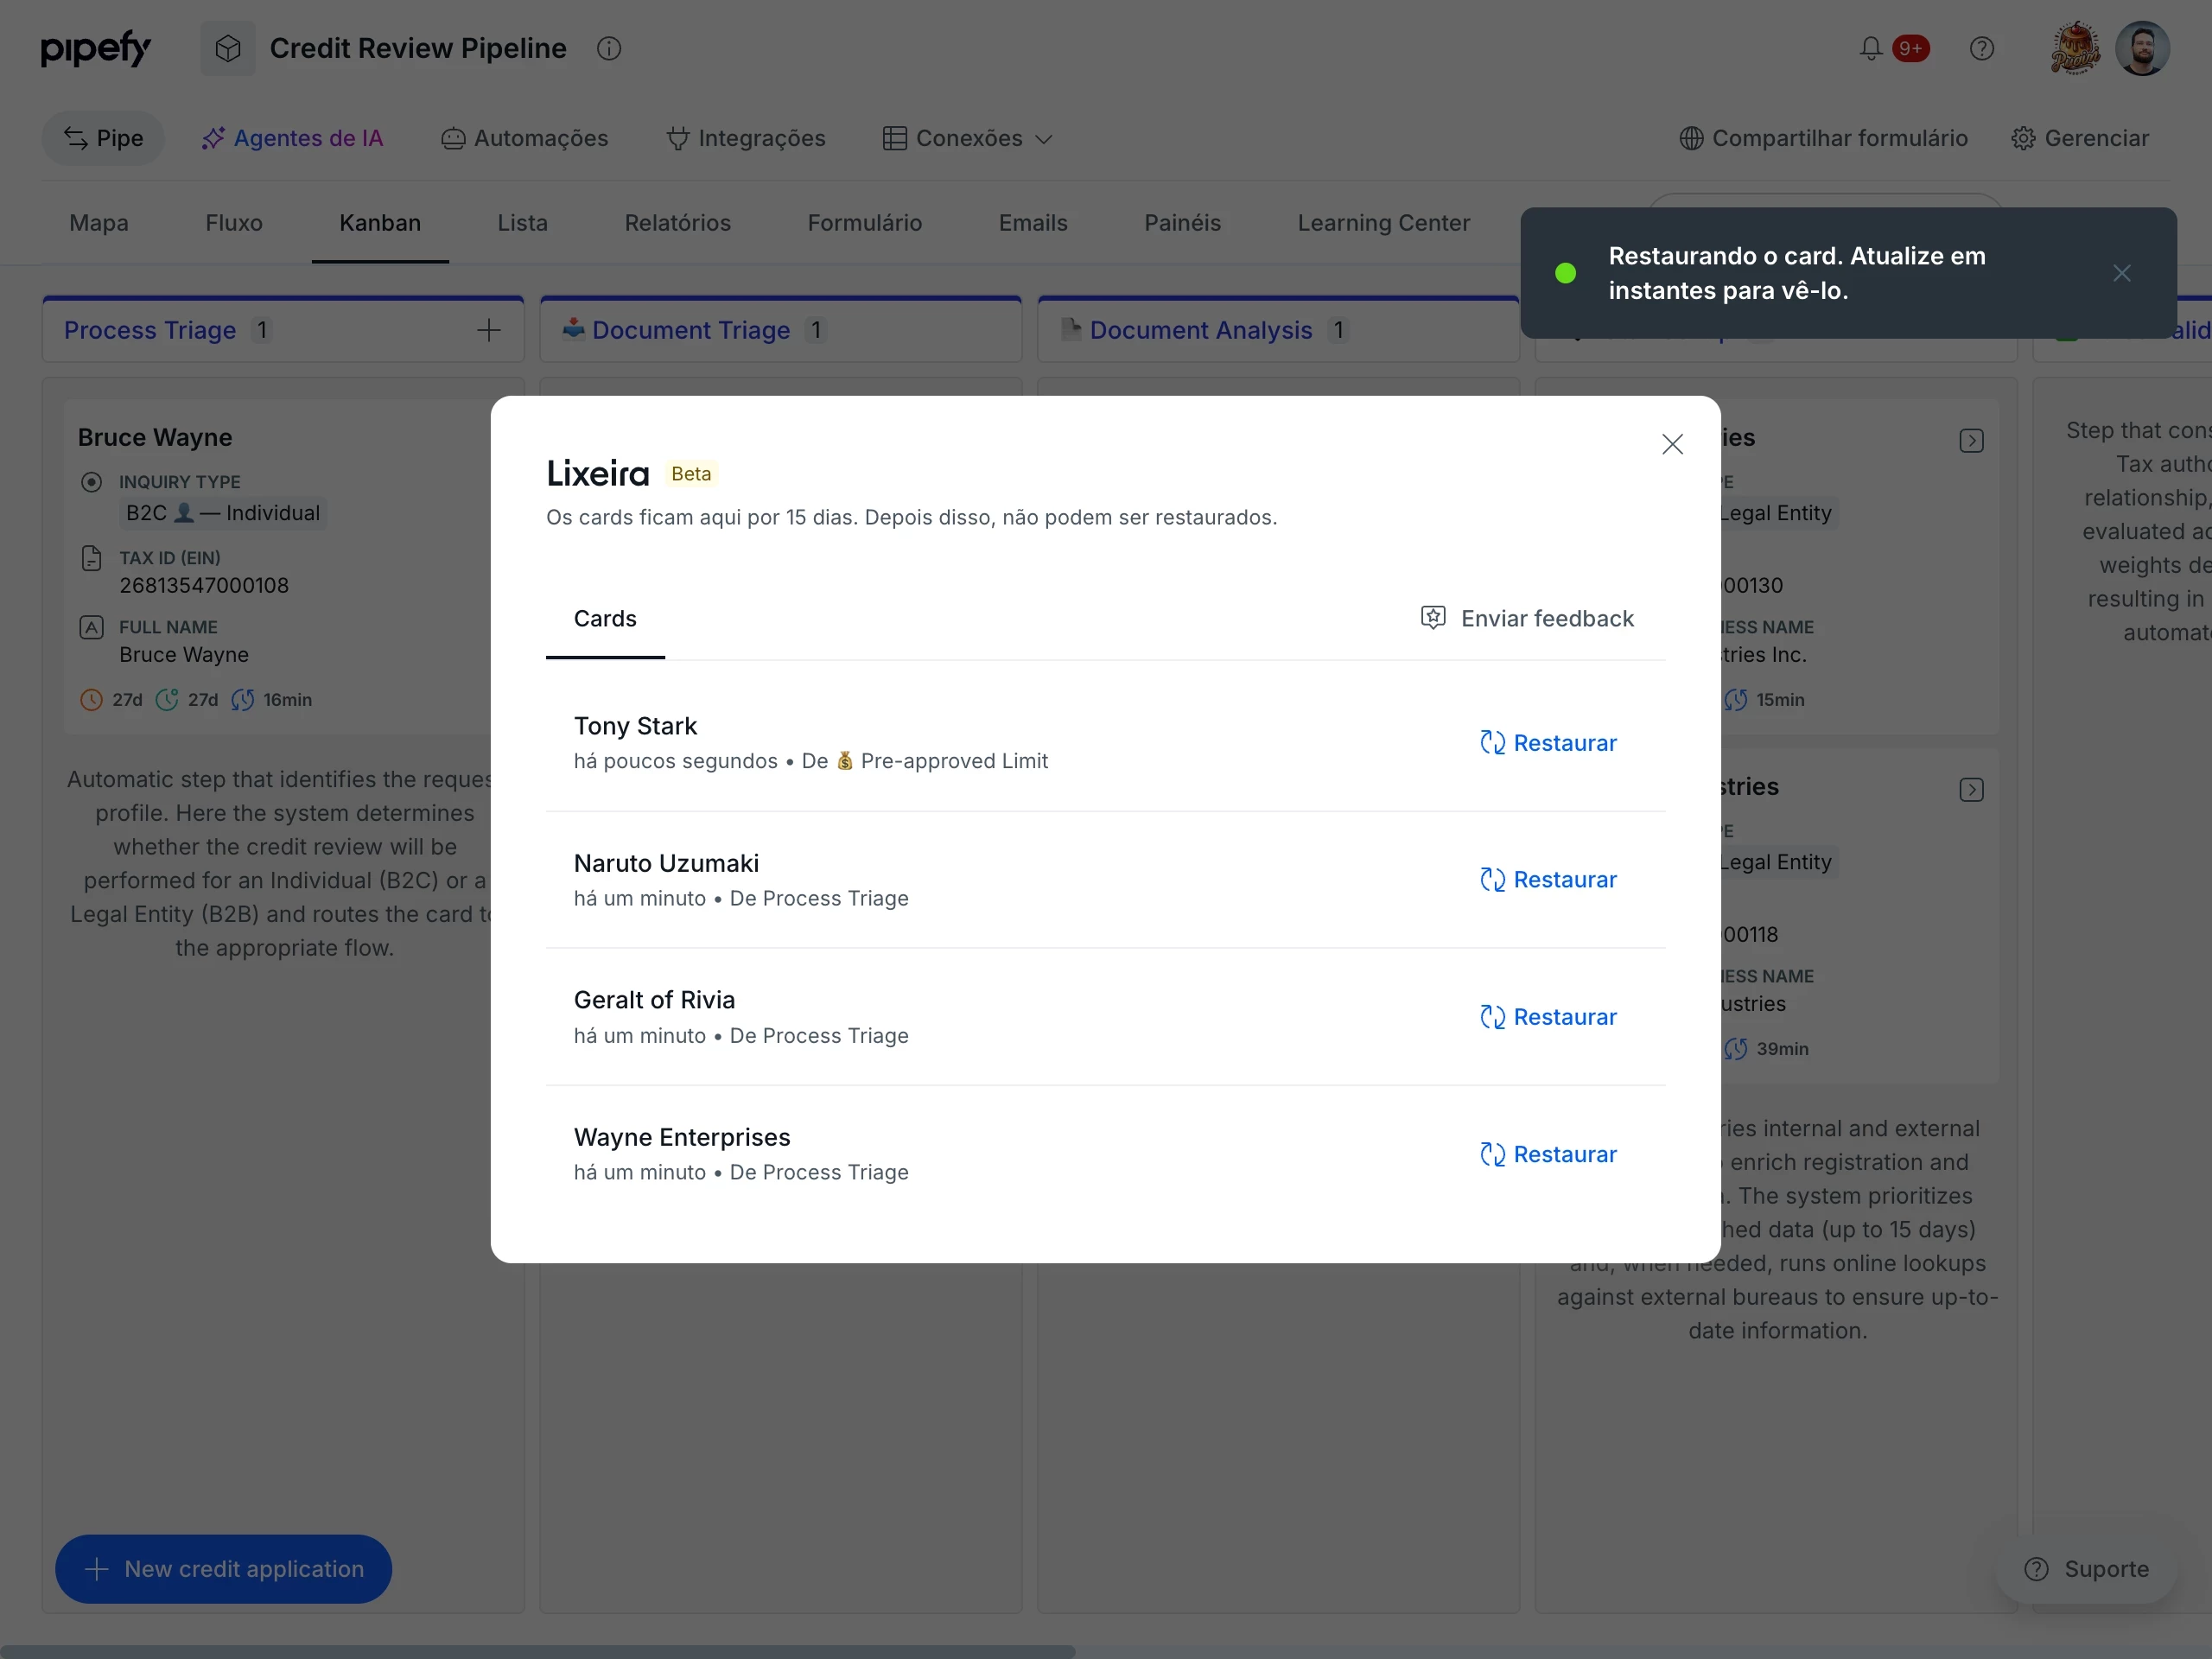The width and height of the screenshot is (2212, 1659).
Task: Click Enviar feedback link
Action: [x=1527, y=619]
